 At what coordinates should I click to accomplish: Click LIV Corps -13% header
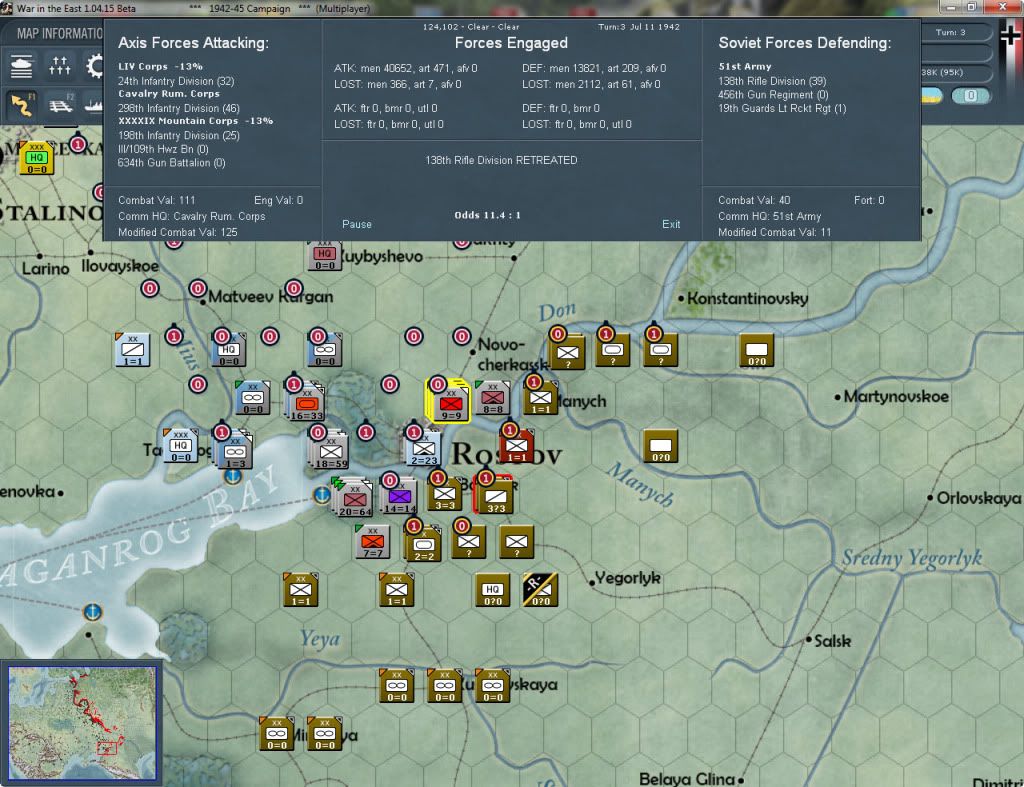pos(160,67)
